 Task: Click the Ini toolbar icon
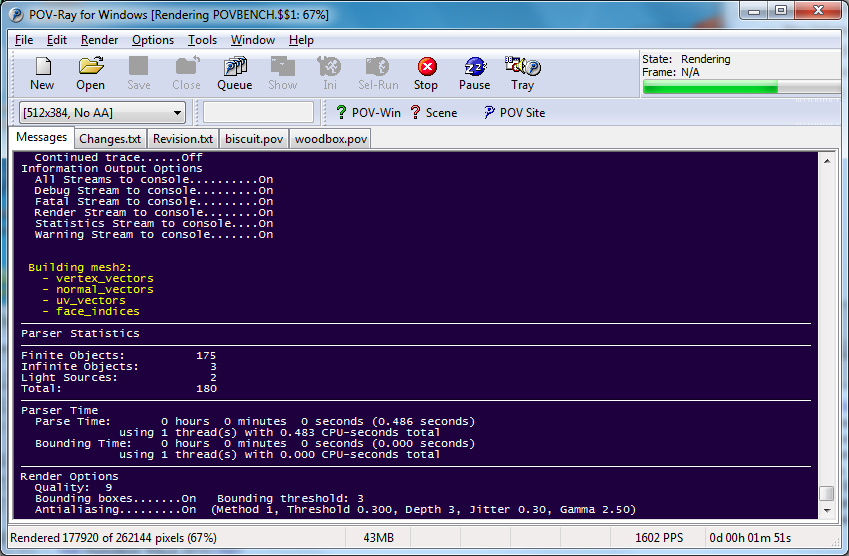coord(329,74)
